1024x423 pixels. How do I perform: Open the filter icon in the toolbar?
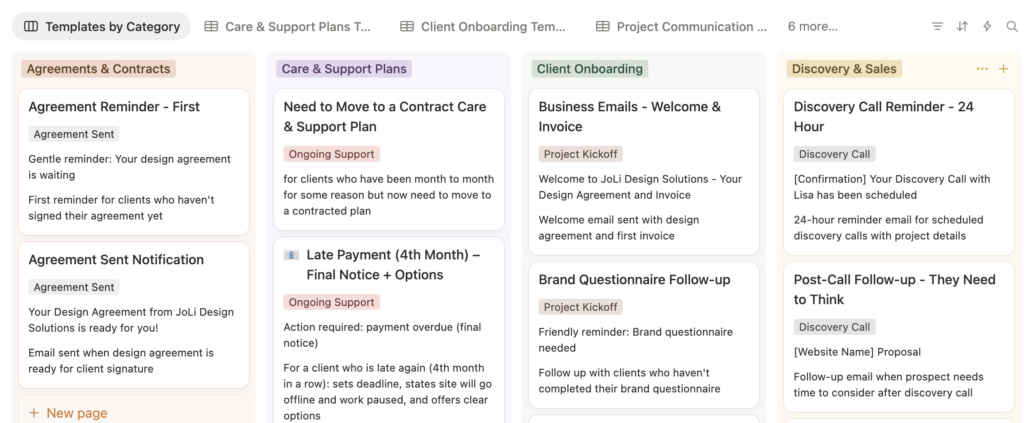937,27
